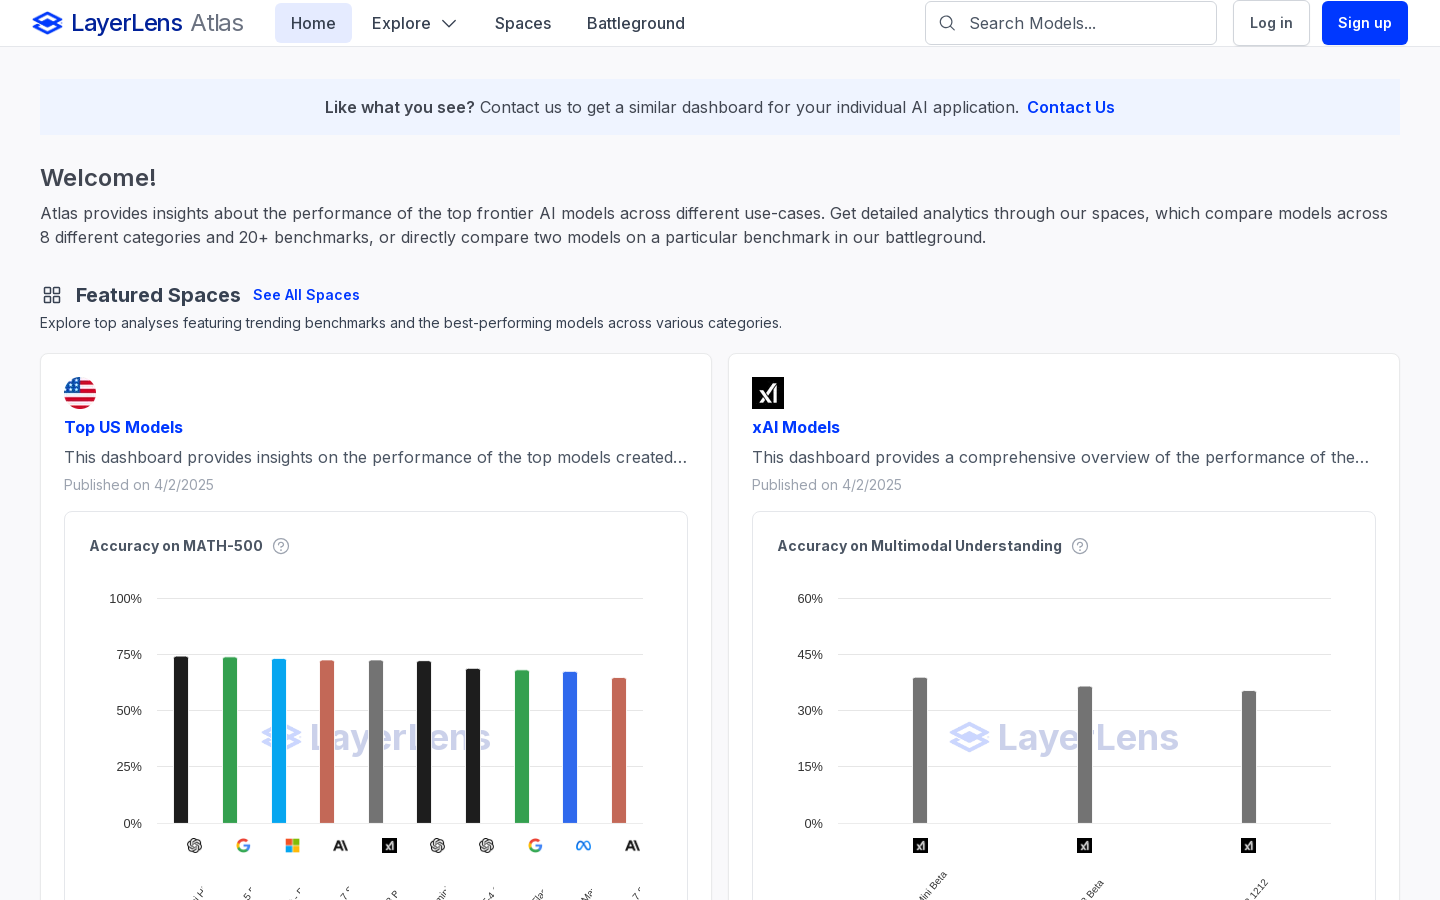This screenshot has height=900, width=1440.
Task: Click the Accuracy on Multimodal Understanding title
Action: coord(920,546)
